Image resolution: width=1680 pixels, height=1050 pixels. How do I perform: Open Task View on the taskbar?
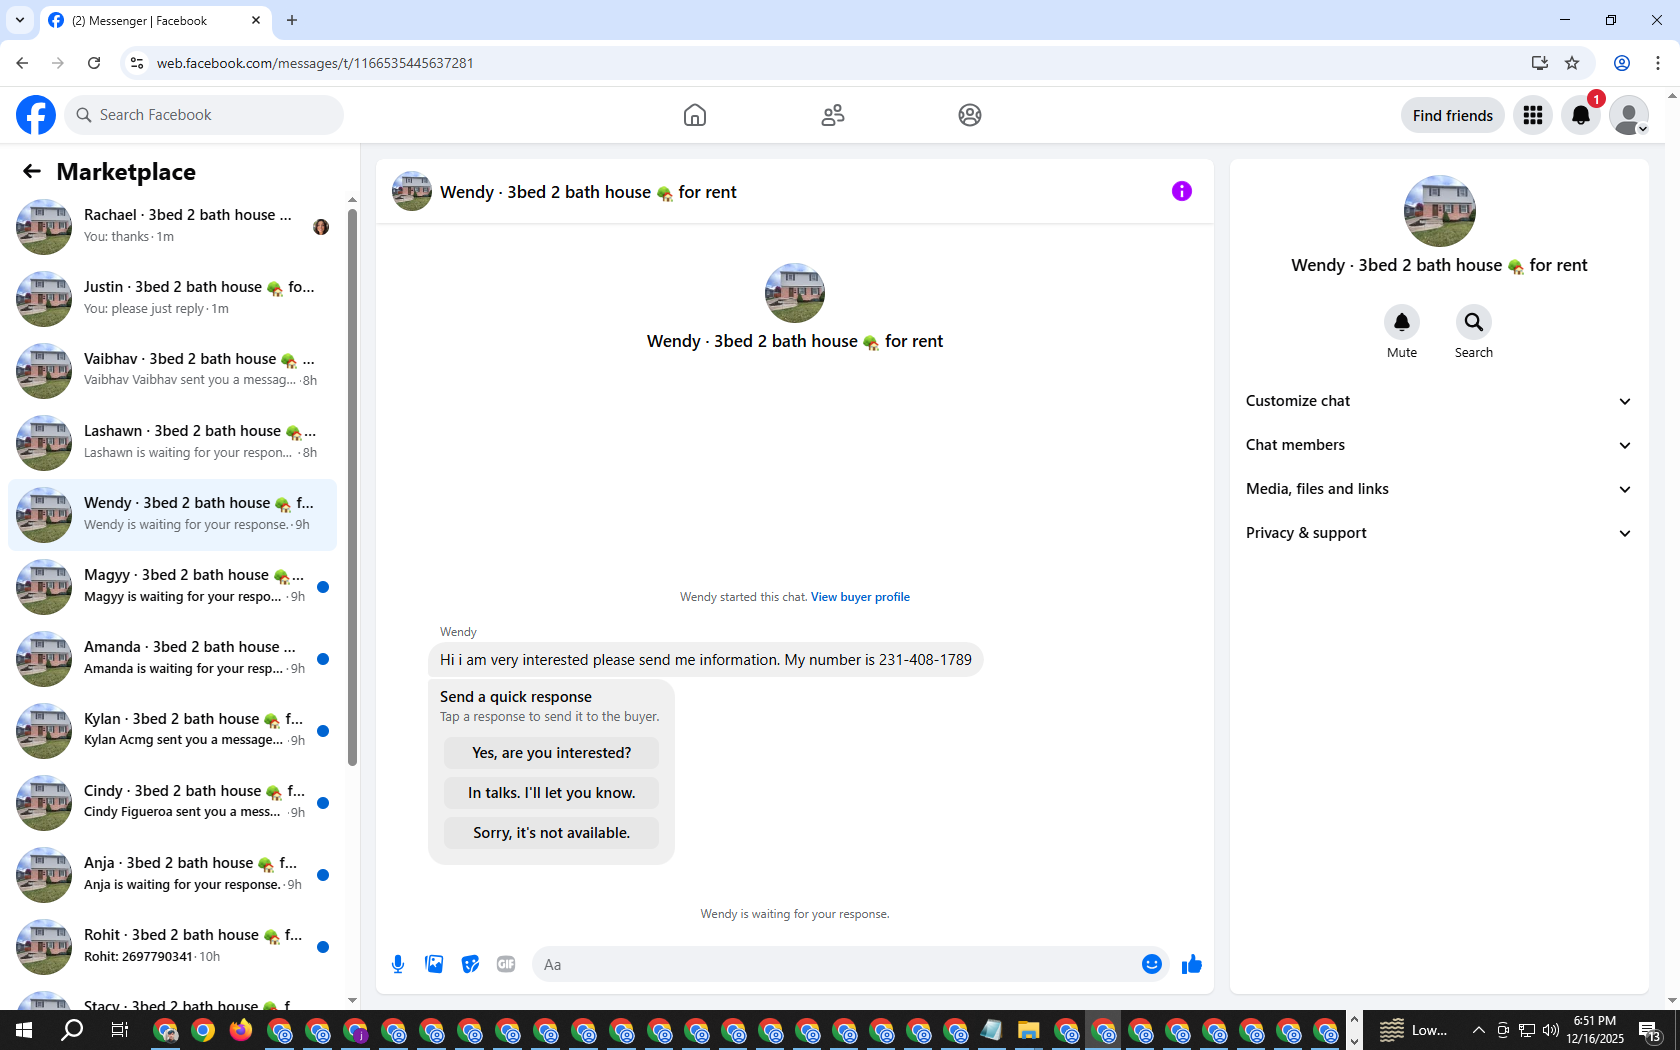tap(119, 1030)
